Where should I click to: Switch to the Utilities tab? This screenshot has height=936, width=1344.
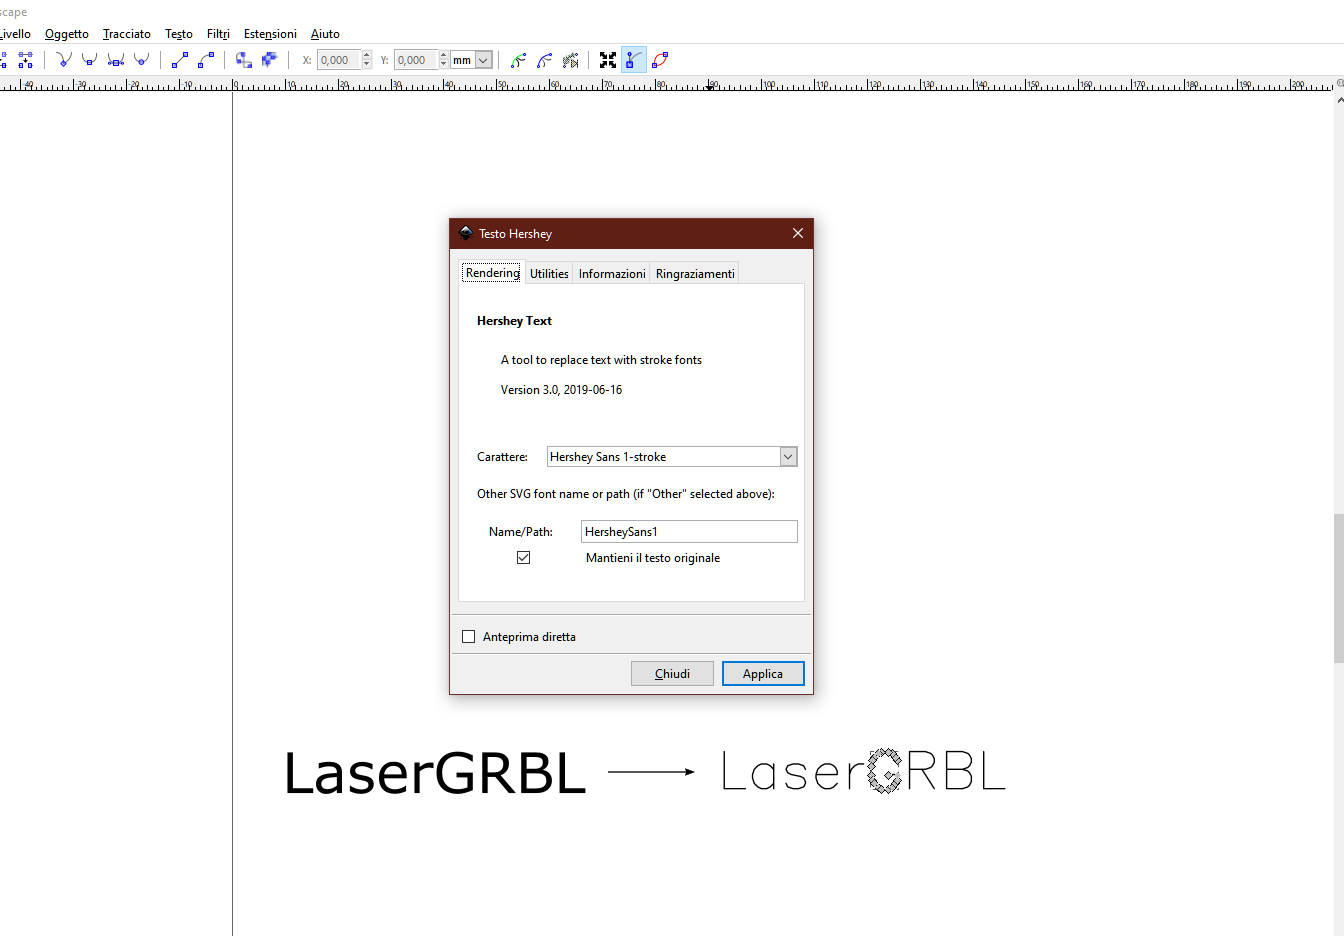click(x=549, y=274)
